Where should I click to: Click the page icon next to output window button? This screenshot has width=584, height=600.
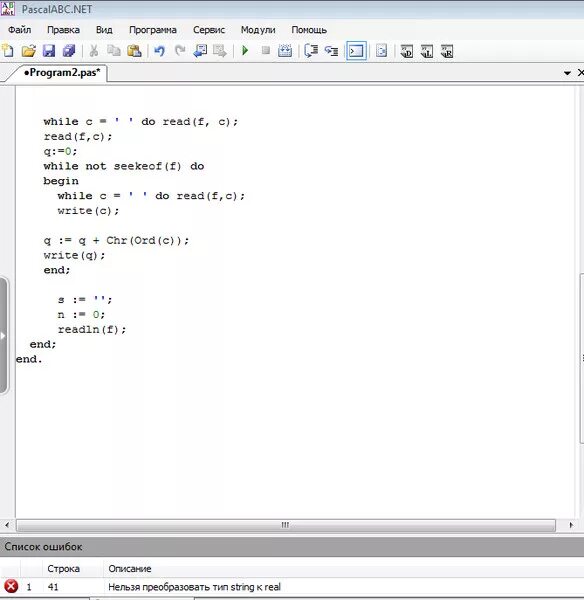[381, 51]
